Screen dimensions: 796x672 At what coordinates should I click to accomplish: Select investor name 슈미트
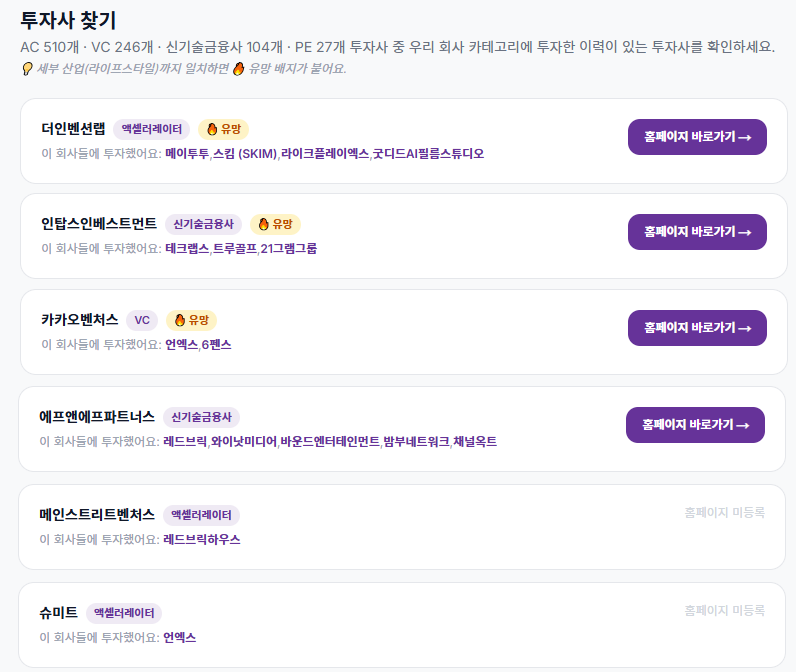pos(58,613)
